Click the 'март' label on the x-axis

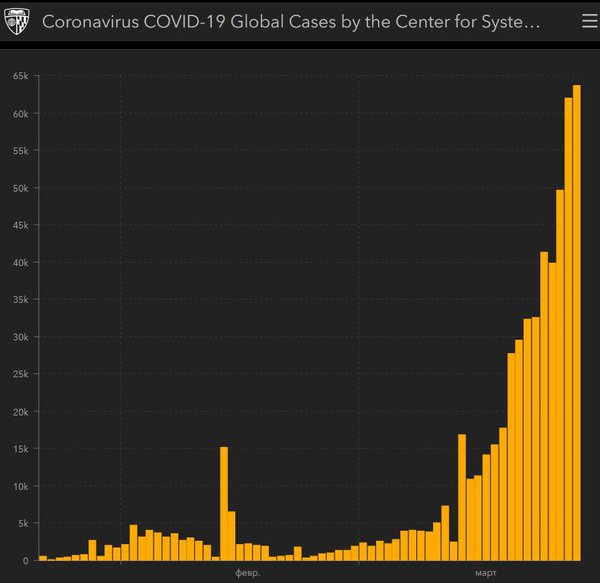click(486, 573)
